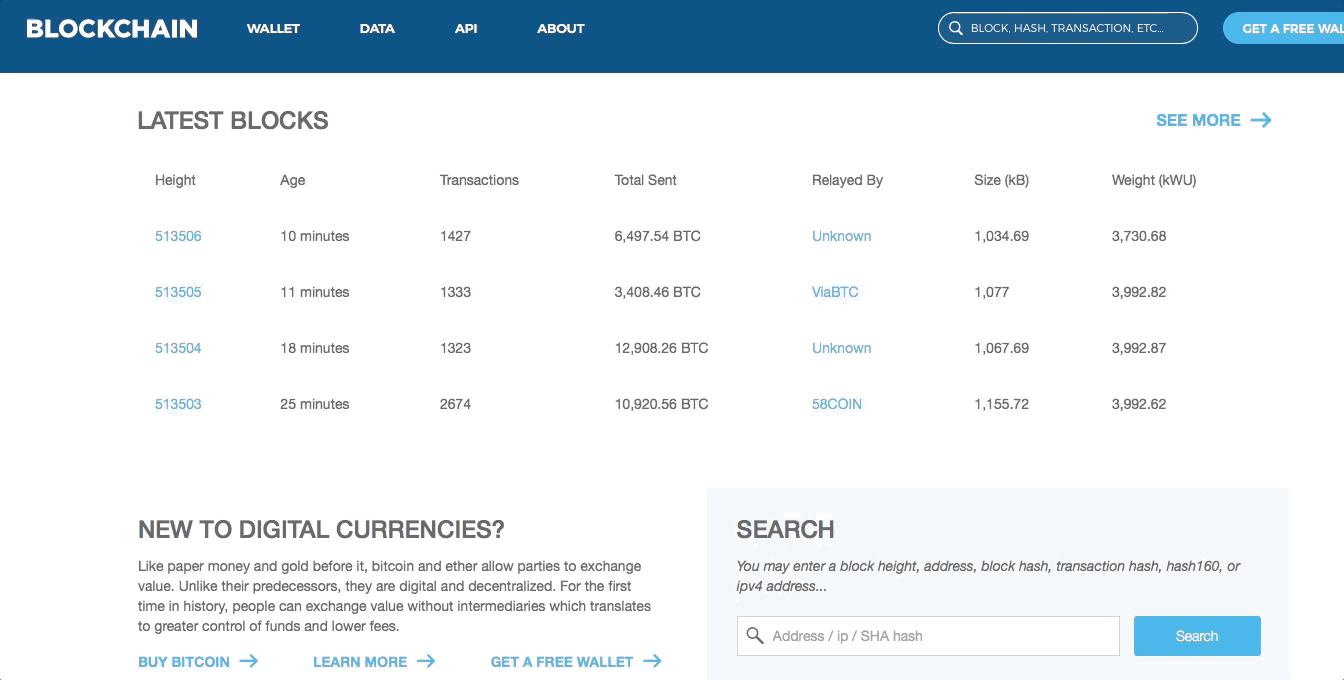Focus the Address / ip / SHA hash field
The image size is (1344, 680).
point(928,636)
